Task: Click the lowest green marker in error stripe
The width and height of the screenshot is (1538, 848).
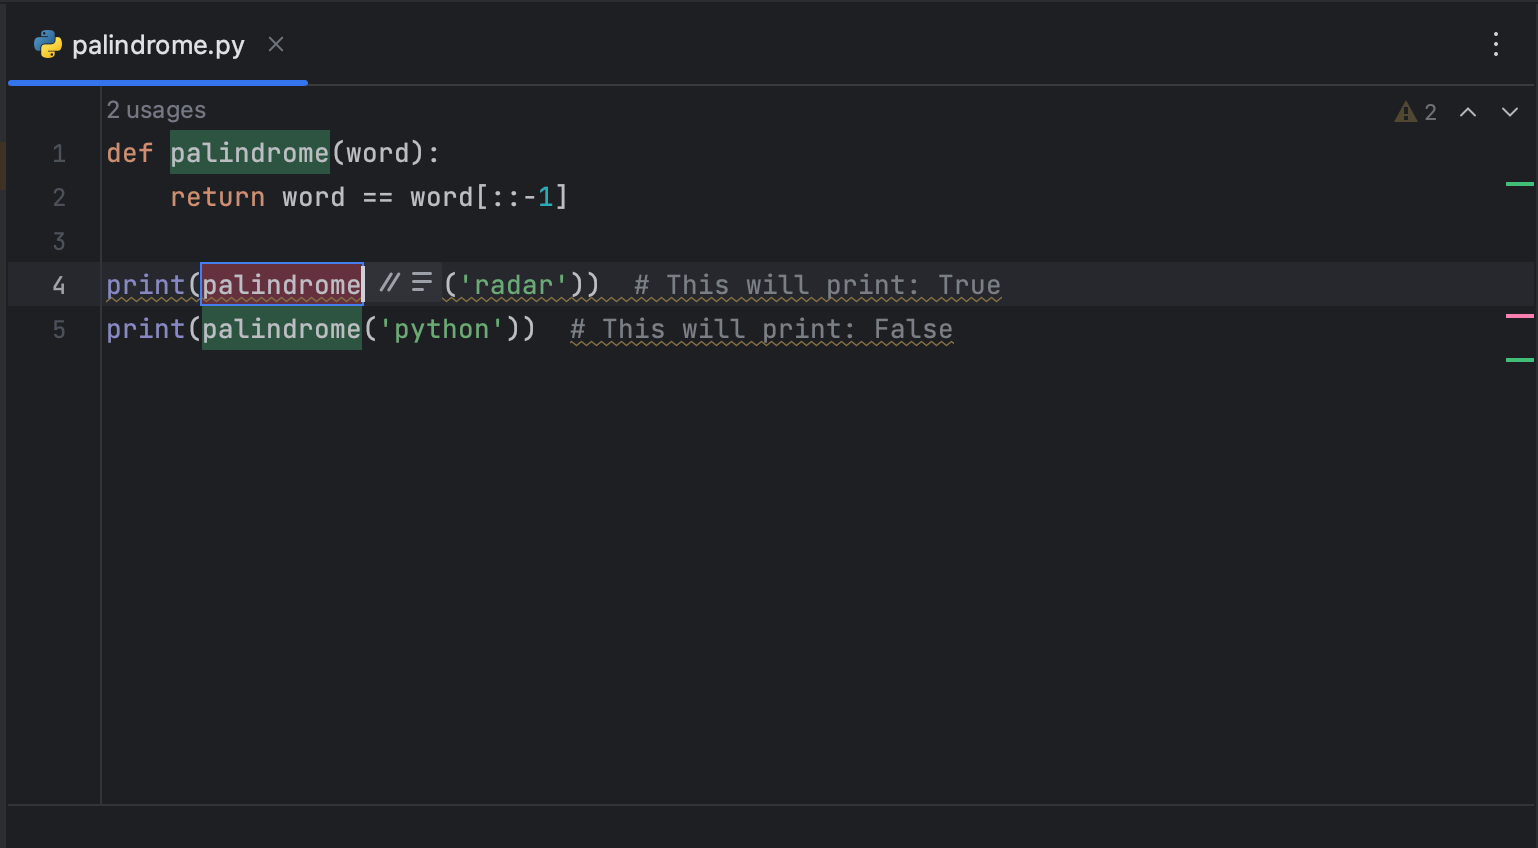Action: [x=1519, y=360]
